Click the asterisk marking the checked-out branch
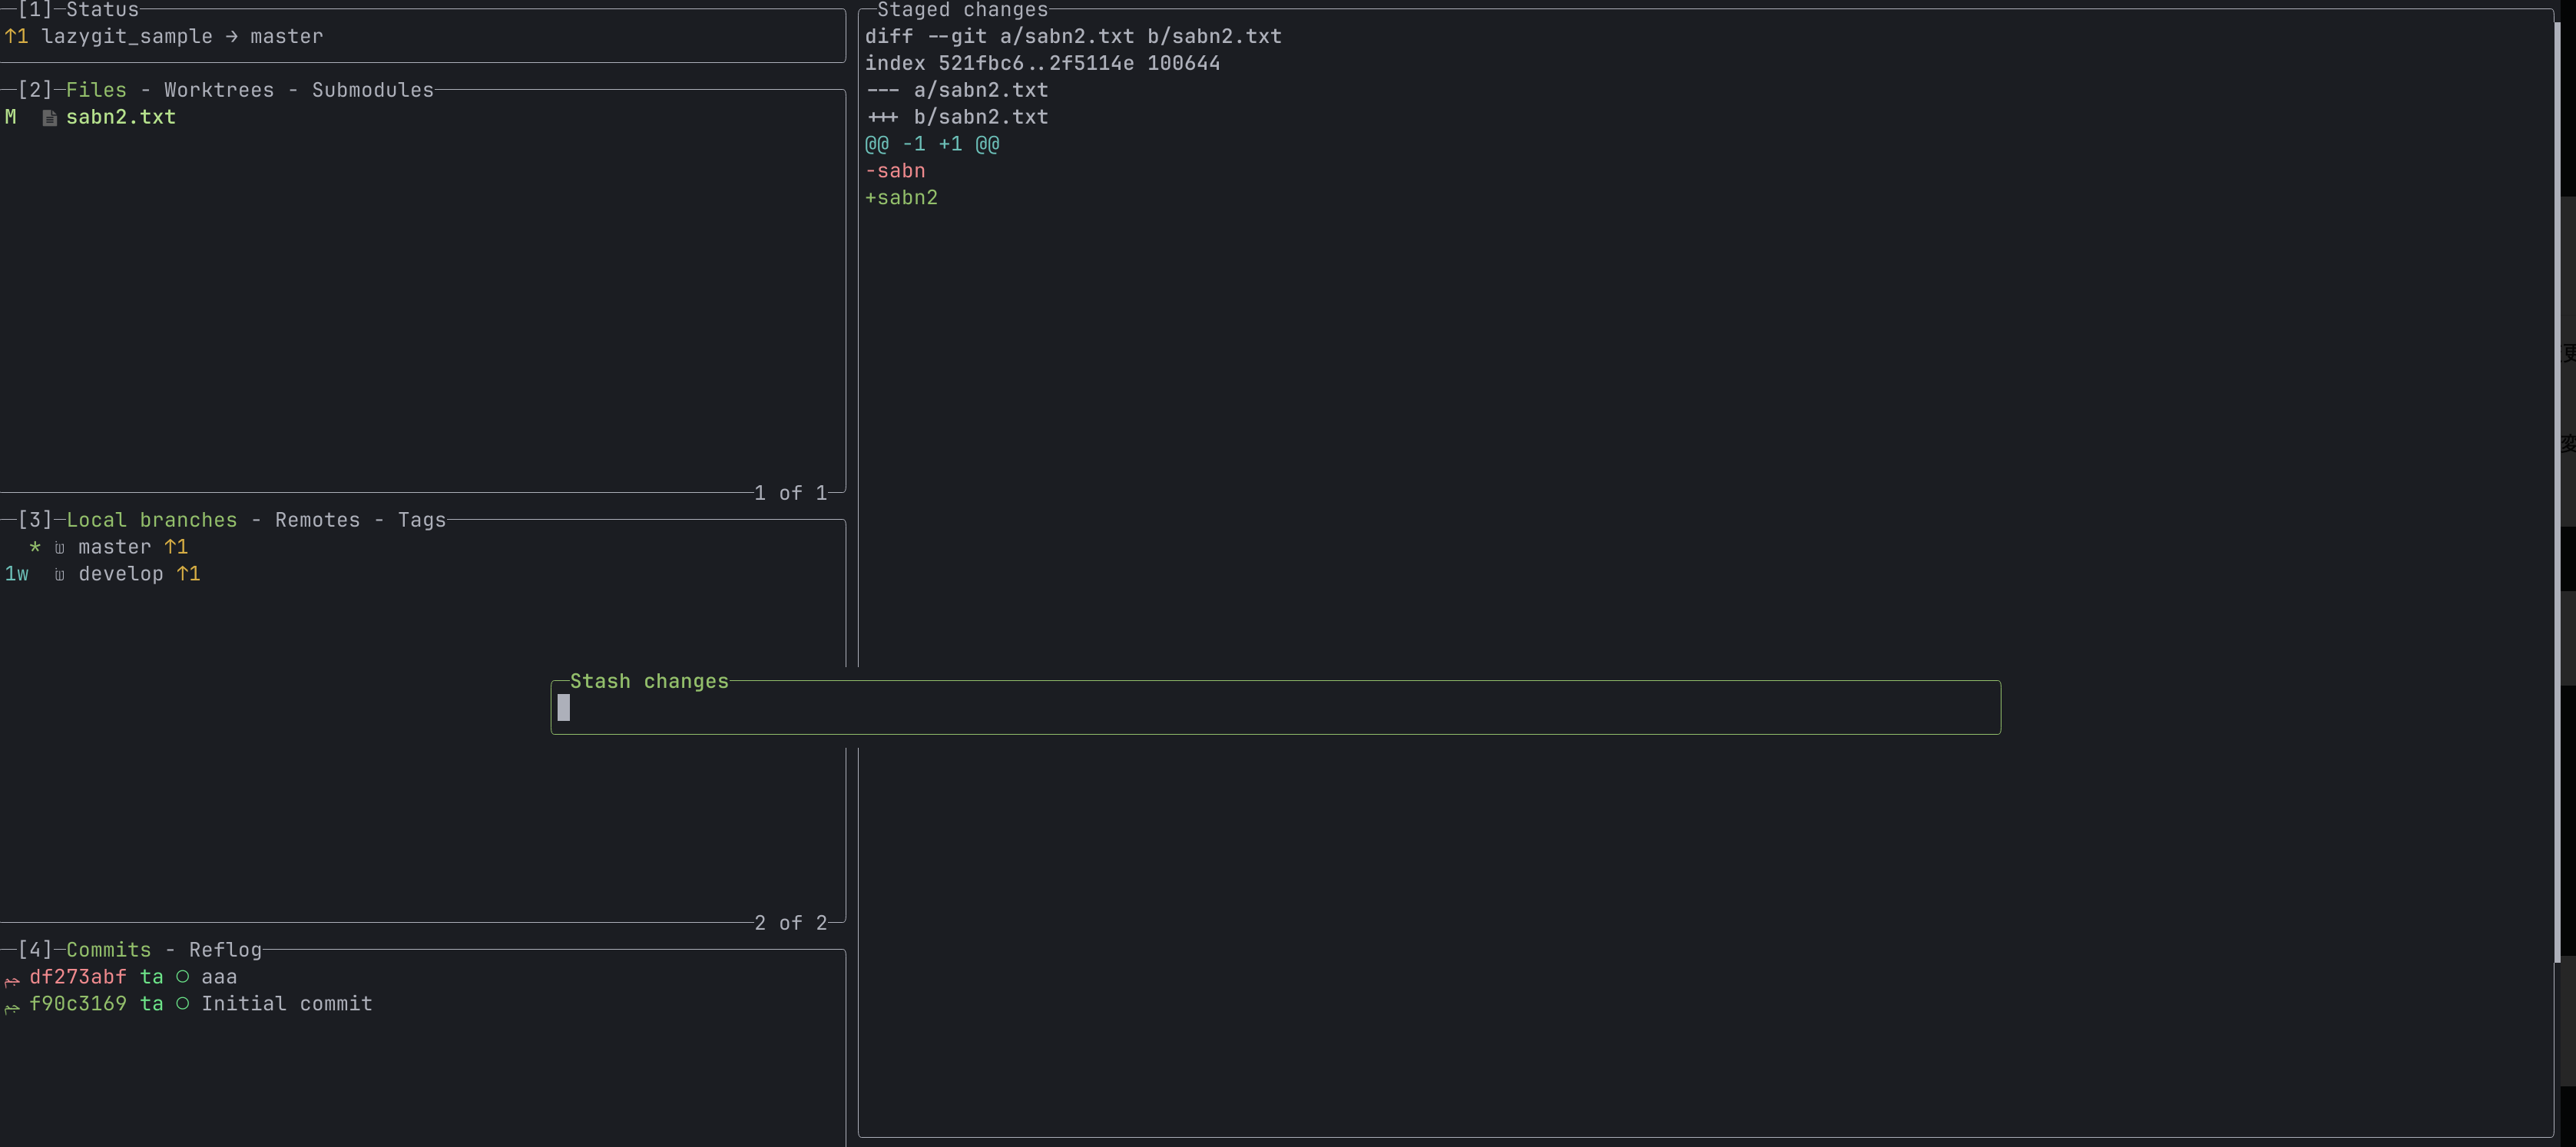The width and height of the screenshot is (2576, 1147). point(34,547)
